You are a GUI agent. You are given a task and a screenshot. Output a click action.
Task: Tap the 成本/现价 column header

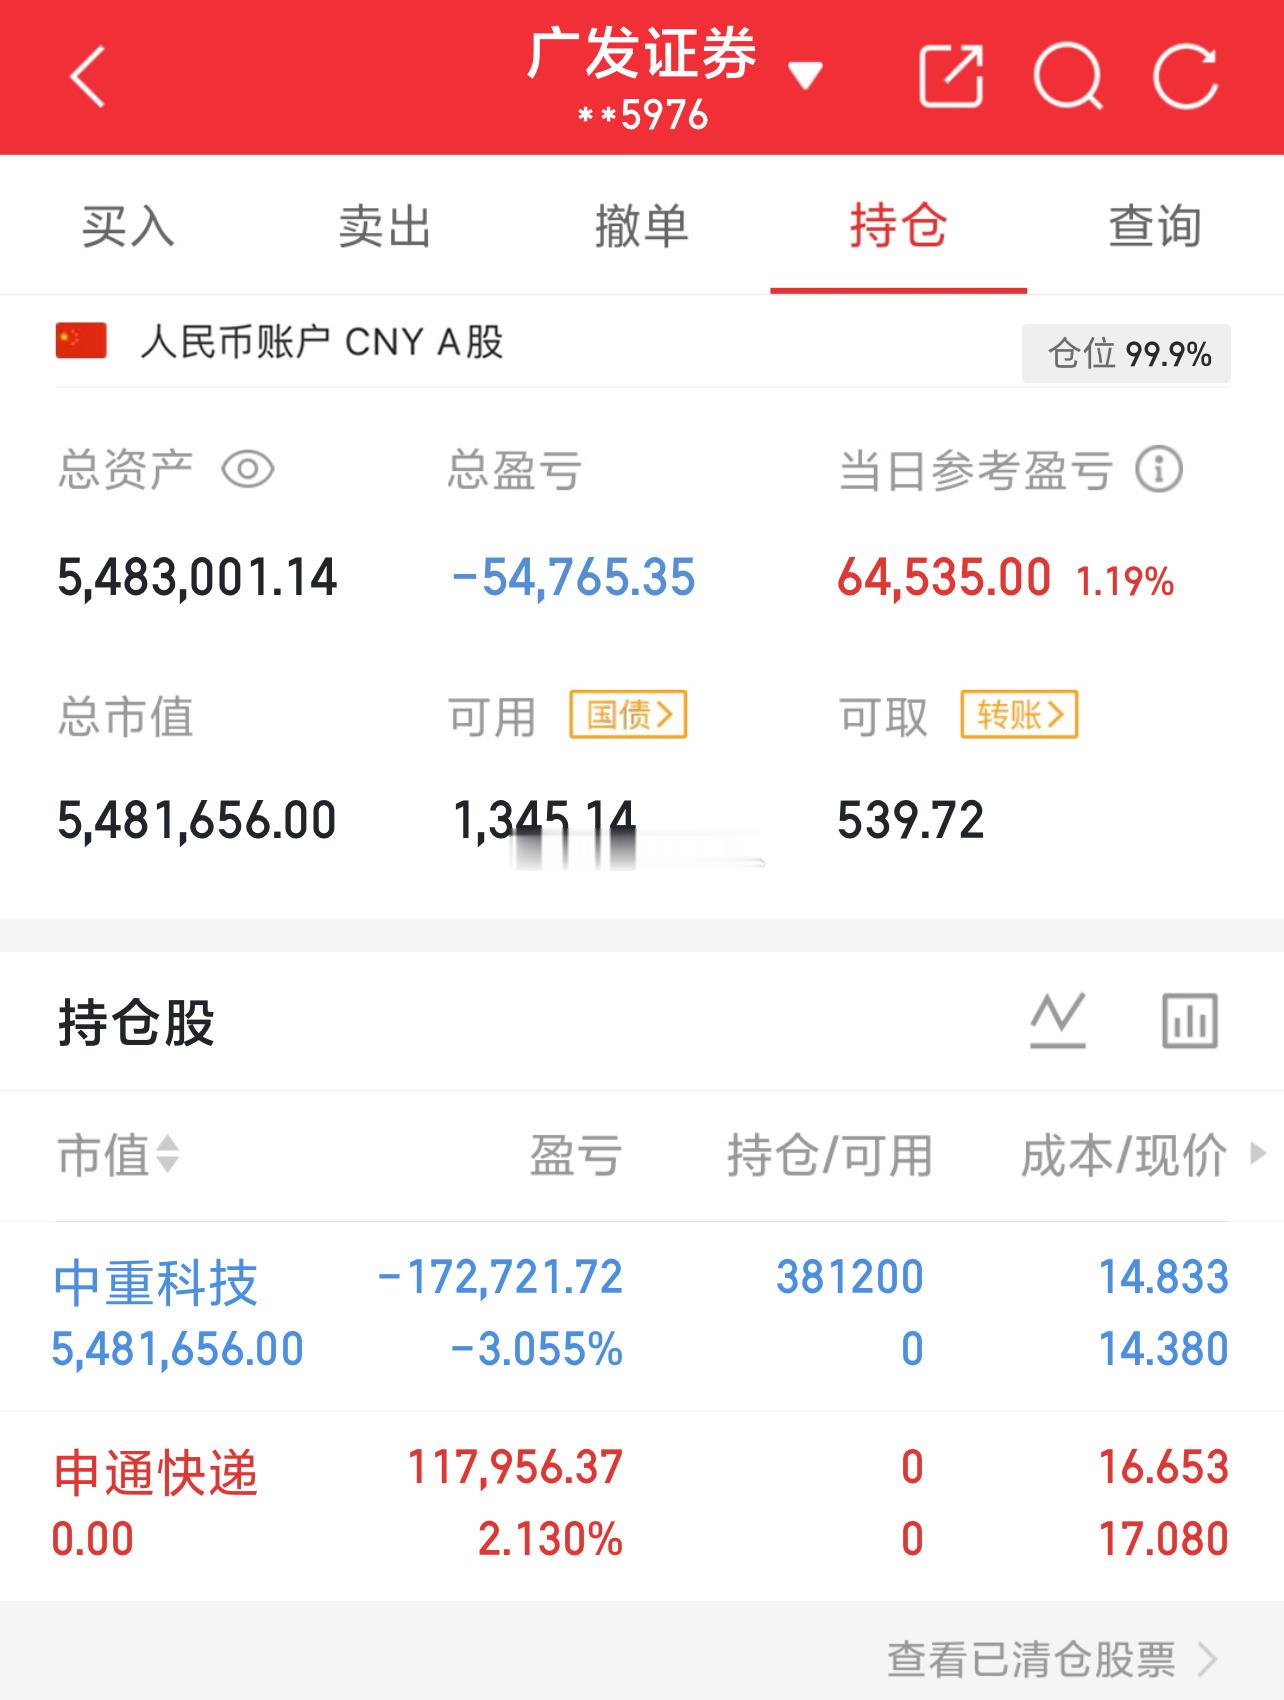click(1124, 1155)
